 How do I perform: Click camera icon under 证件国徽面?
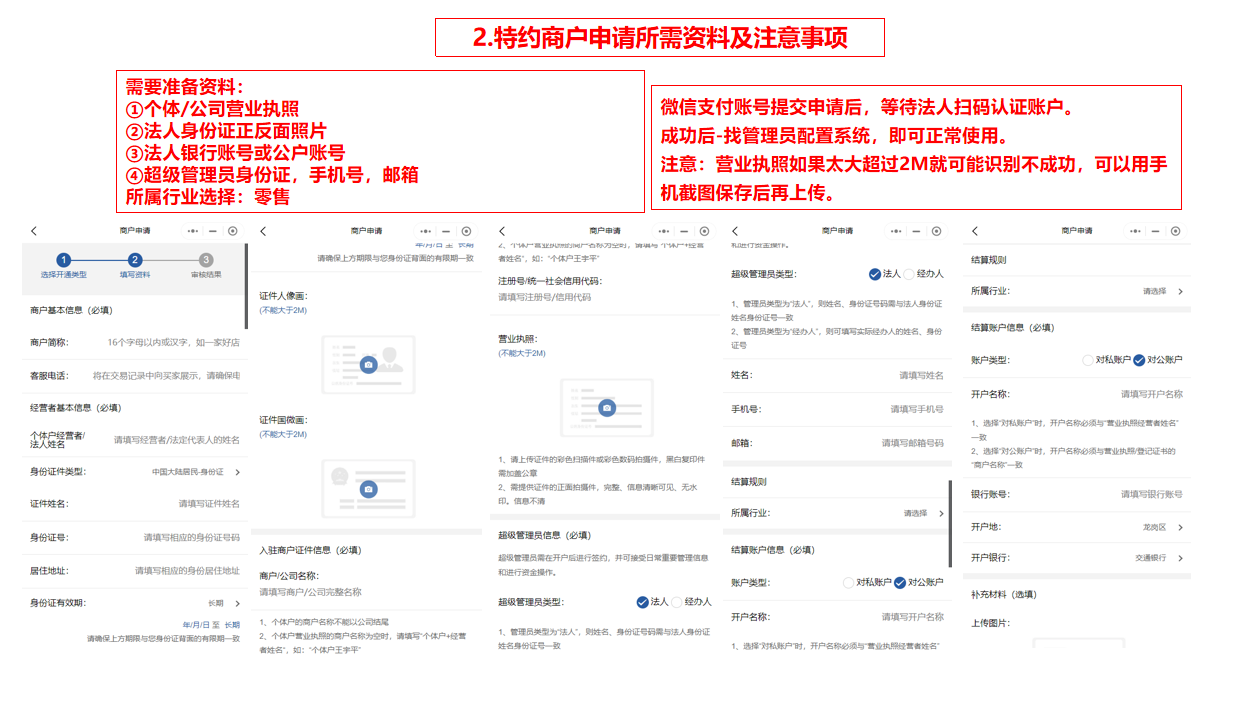(368, 489)
